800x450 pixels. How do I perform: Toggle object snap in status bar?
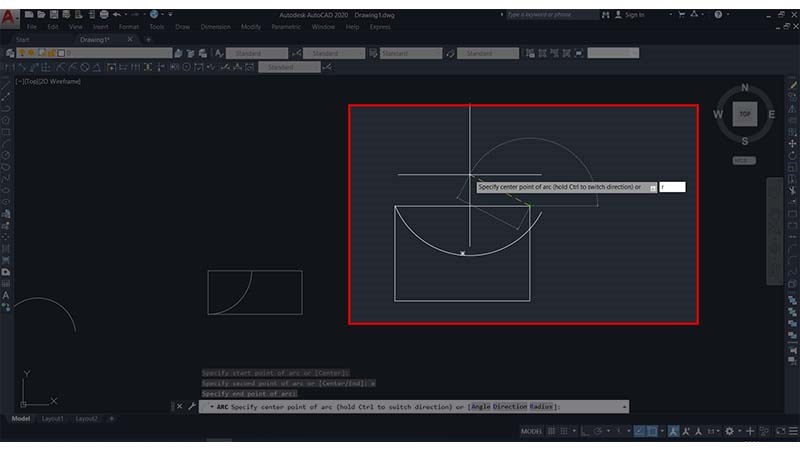click(651, 431)
